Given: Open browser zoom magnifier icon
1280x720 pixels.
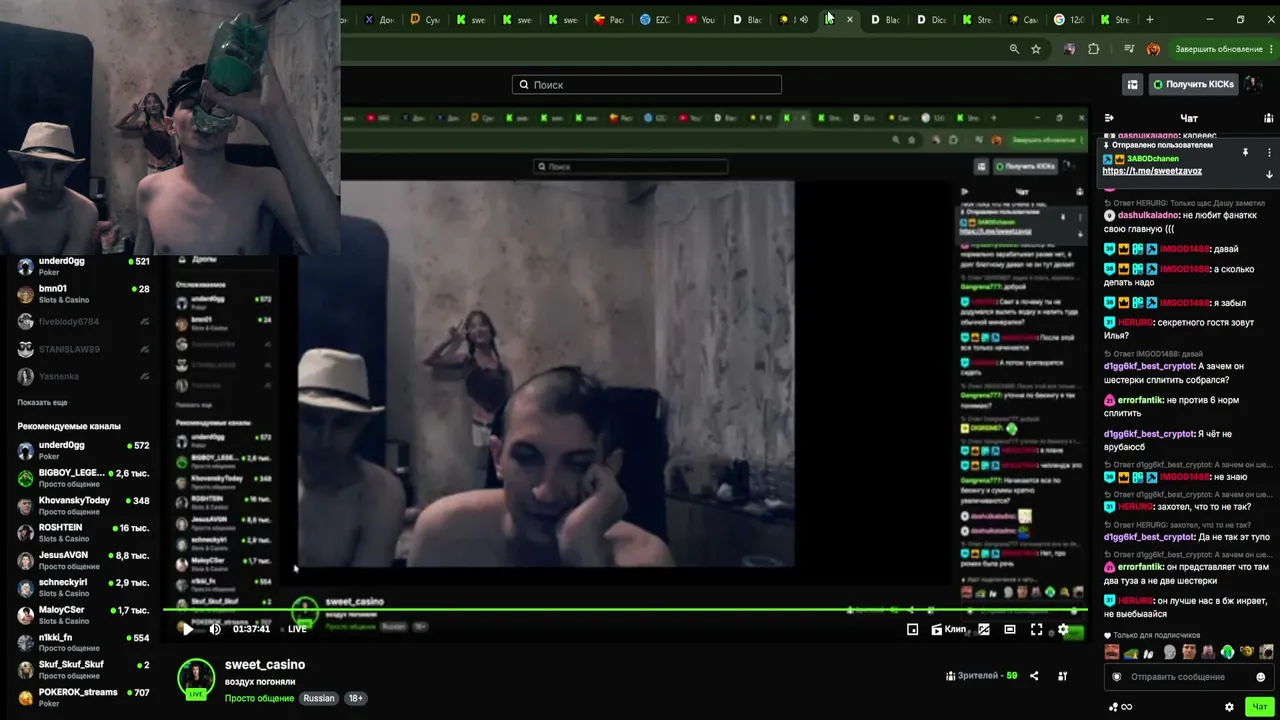Looking at the screenshot, I should (x=1014, y=49).
